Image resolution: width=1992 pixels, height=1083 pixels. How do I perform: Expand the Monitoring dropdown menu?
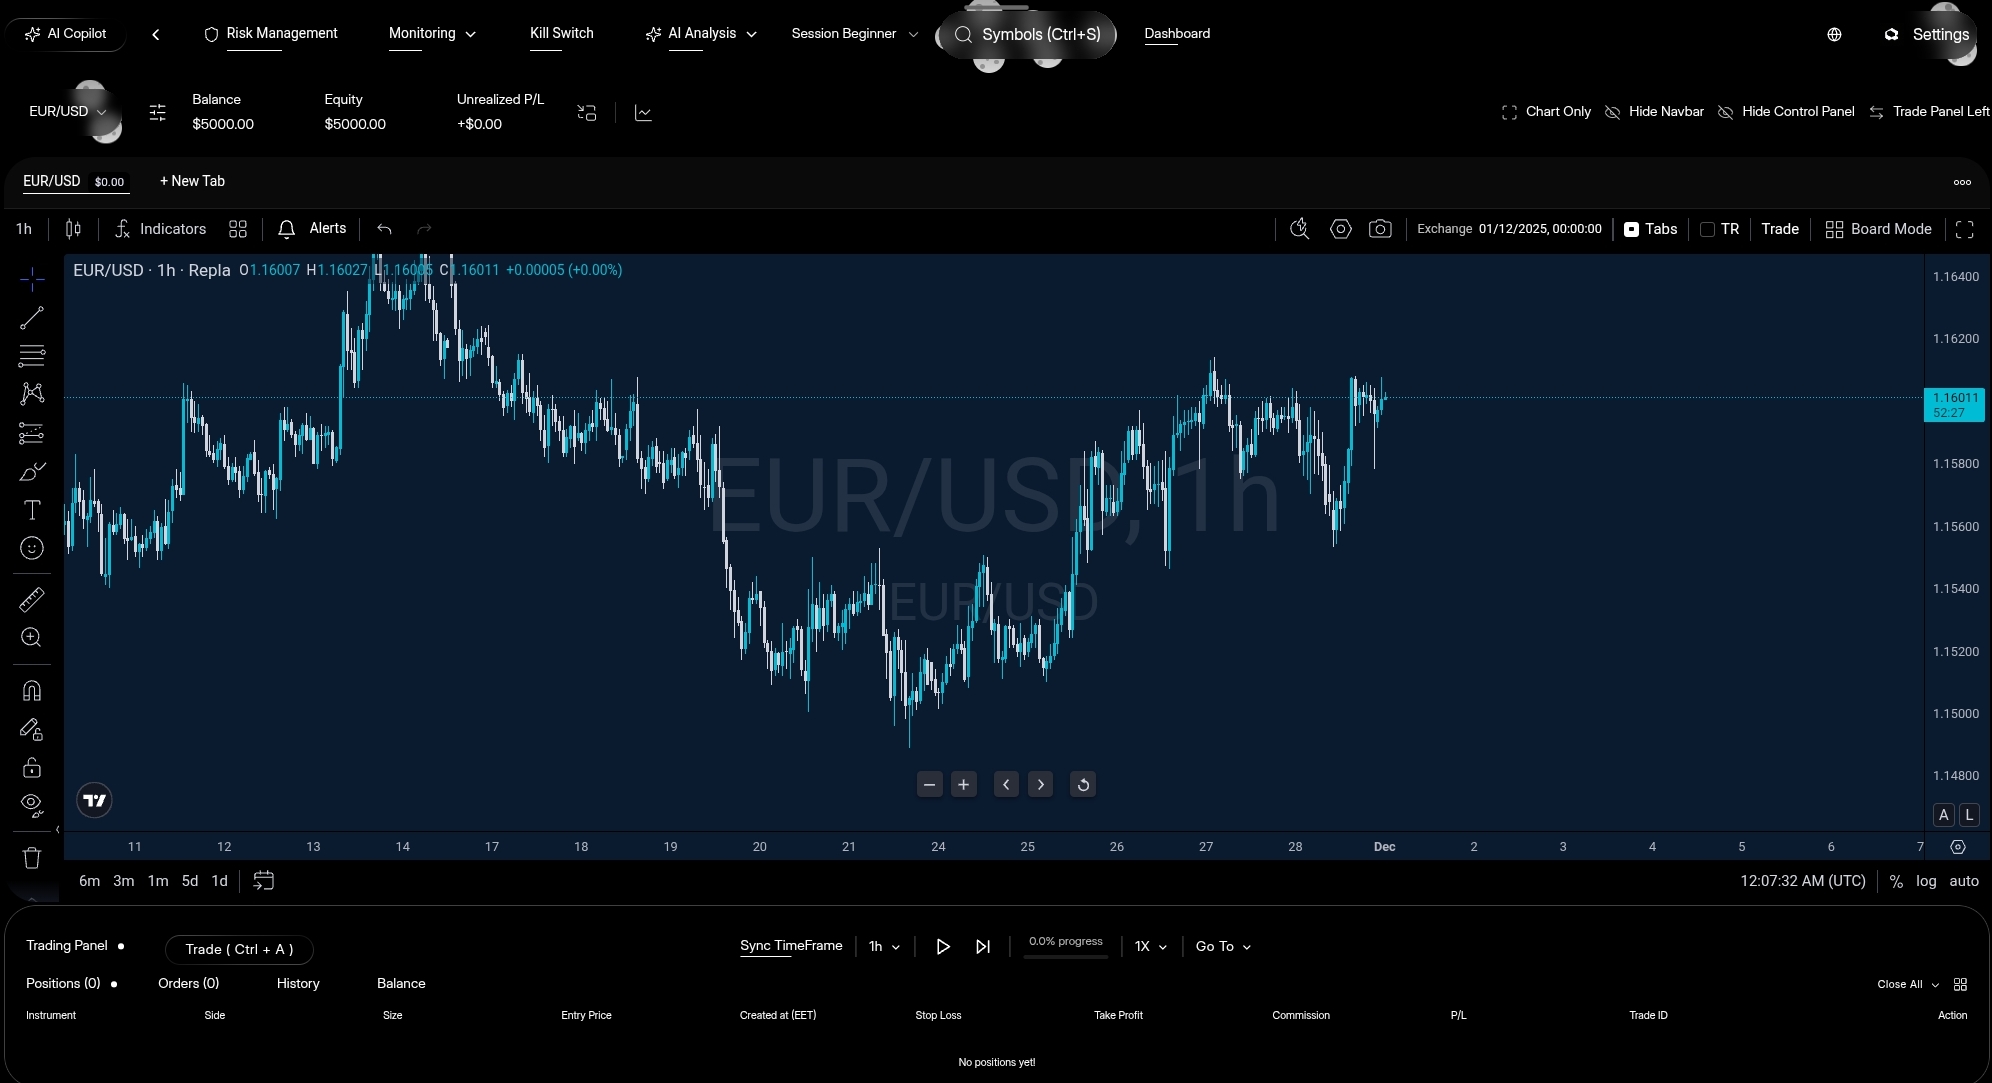pyautogui.click(x=432, y=33)
